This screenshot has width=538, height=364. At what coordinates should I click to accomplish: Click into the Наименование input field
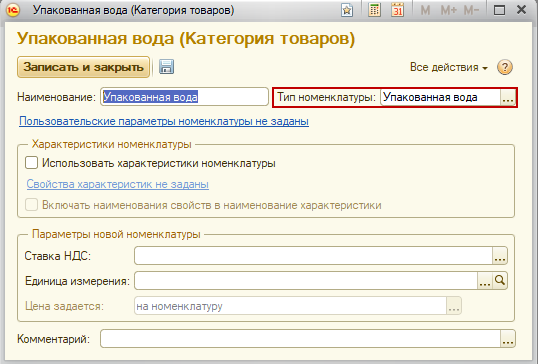(184, 97)
